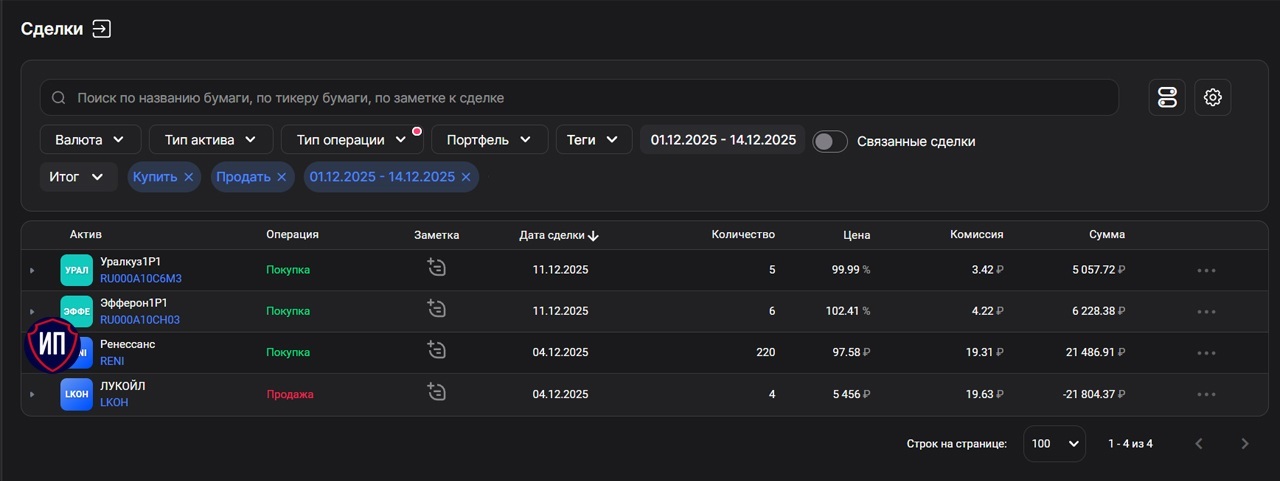Screen dimensions: 1280x481
Task: Click the Сумма column header
Action: [x=1106, y=235]
